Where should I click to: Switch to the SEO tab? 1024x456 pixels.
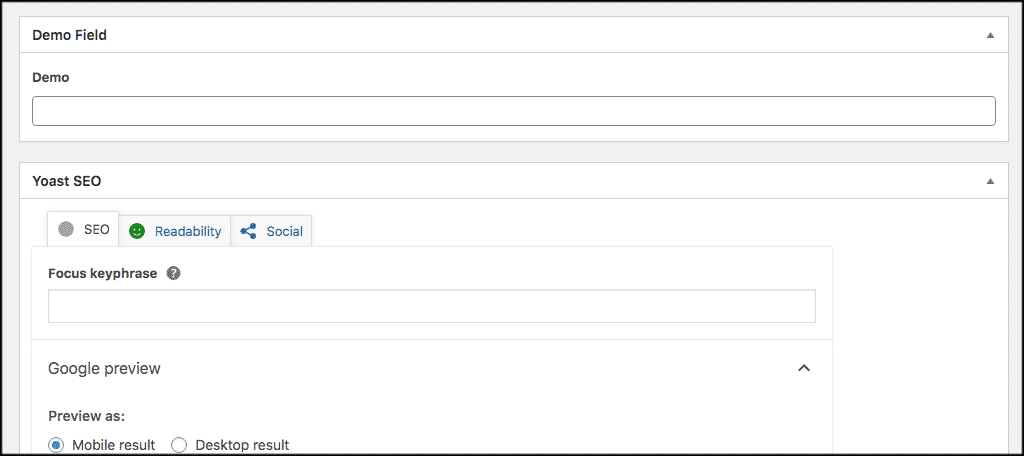pos(83,229)
